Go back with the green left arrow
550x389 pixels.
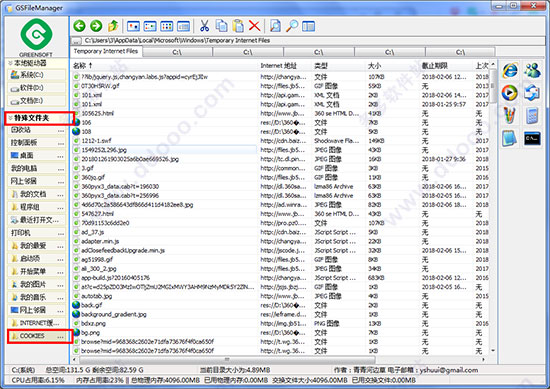80,26
